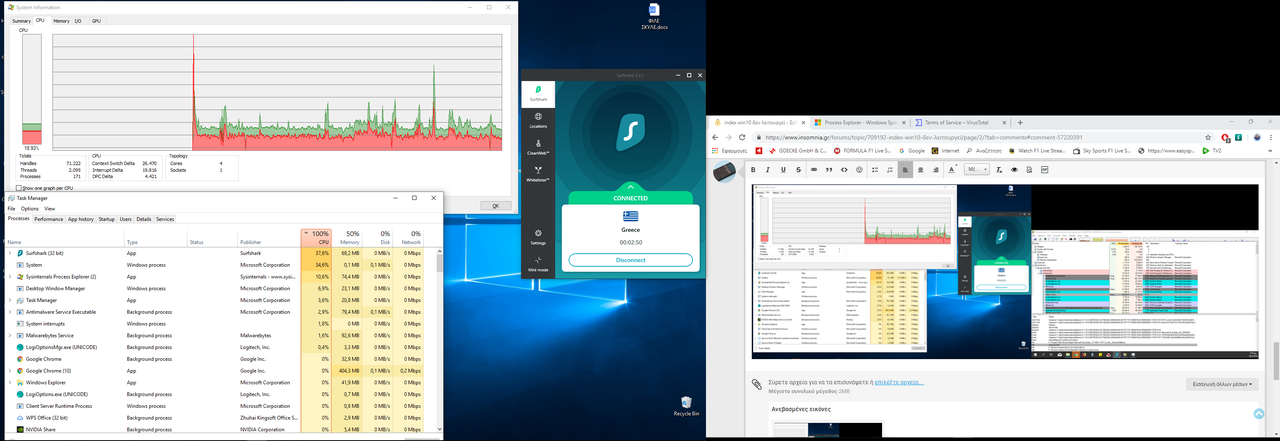Switch Surfshark to Mini mode
The height and width of the screenshot is (441, 1280).
point(538,263)
